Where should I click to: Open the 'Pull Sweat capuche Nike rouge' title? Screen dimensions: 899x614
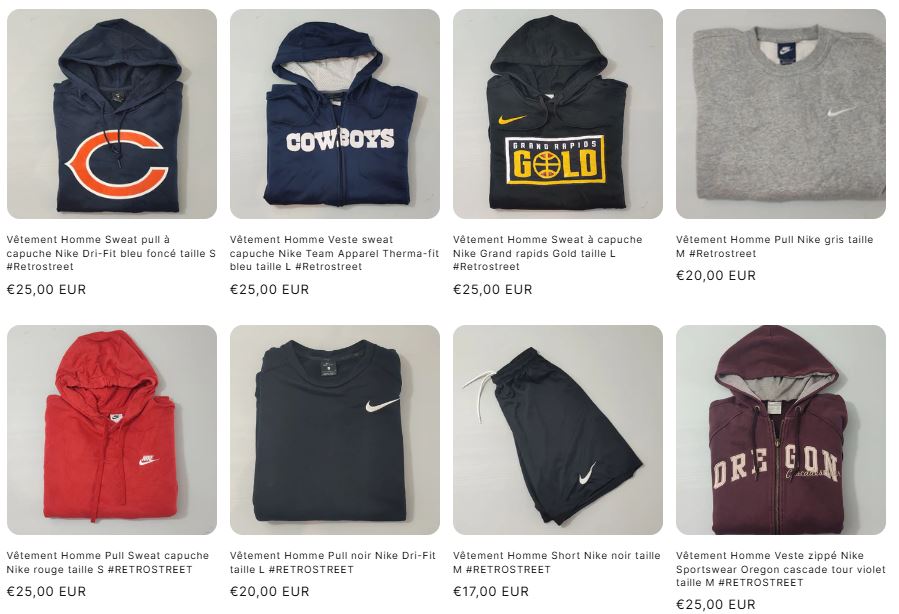108,562
